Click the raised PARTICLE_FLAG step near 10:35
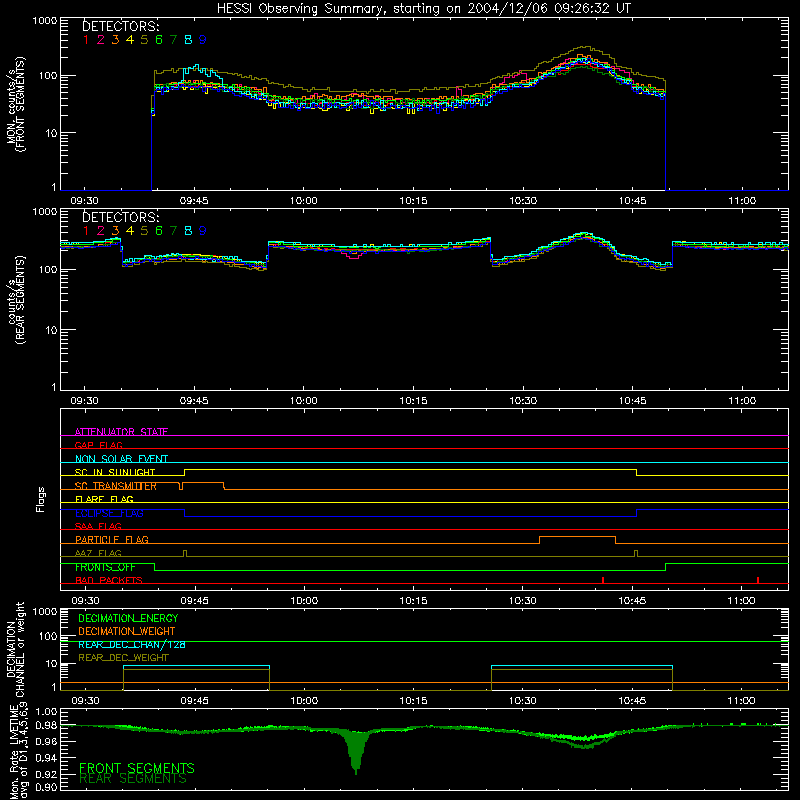Image resolution: width=800 pixels, height=800 pixels. 577,537
